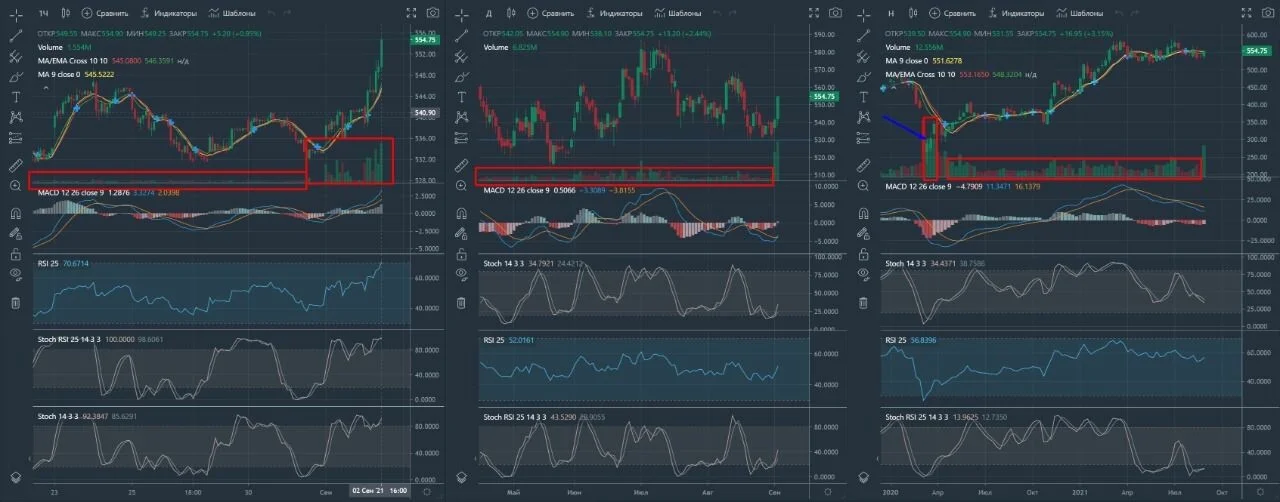This screenshot has width=1280, height=502.
Task: Select the text T tool in Д chart
Action: (x=462, y=97)
